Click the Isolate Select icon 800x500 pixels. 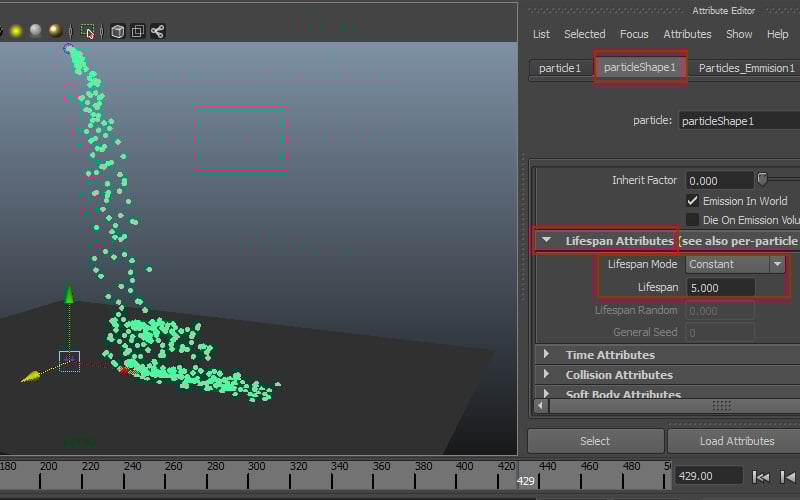click(88, 31)
